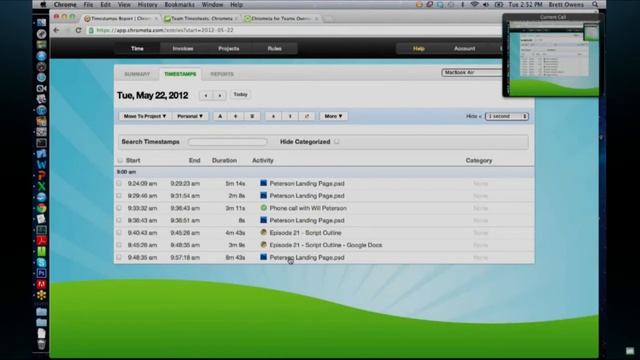Click the Time navigation tab
The height and width of the screenshot is (360, 640).
[137, 48]
